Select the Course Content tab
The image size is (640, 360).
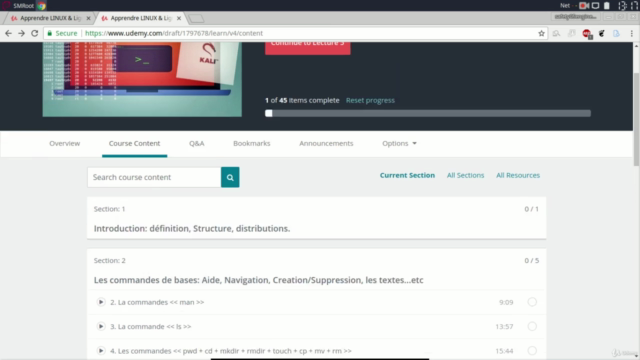click(x=134, y=143)
